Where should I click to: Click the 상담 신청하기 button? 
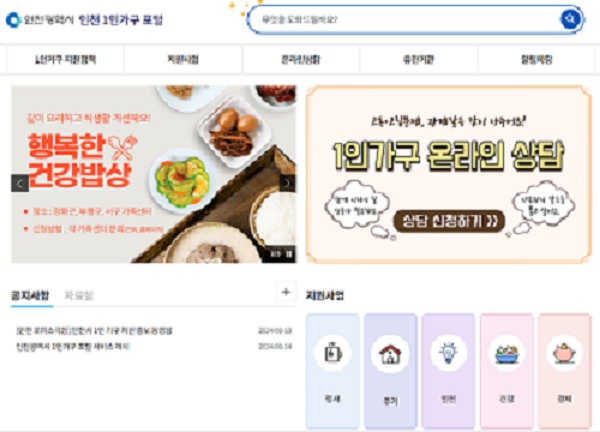pos(449,221)
